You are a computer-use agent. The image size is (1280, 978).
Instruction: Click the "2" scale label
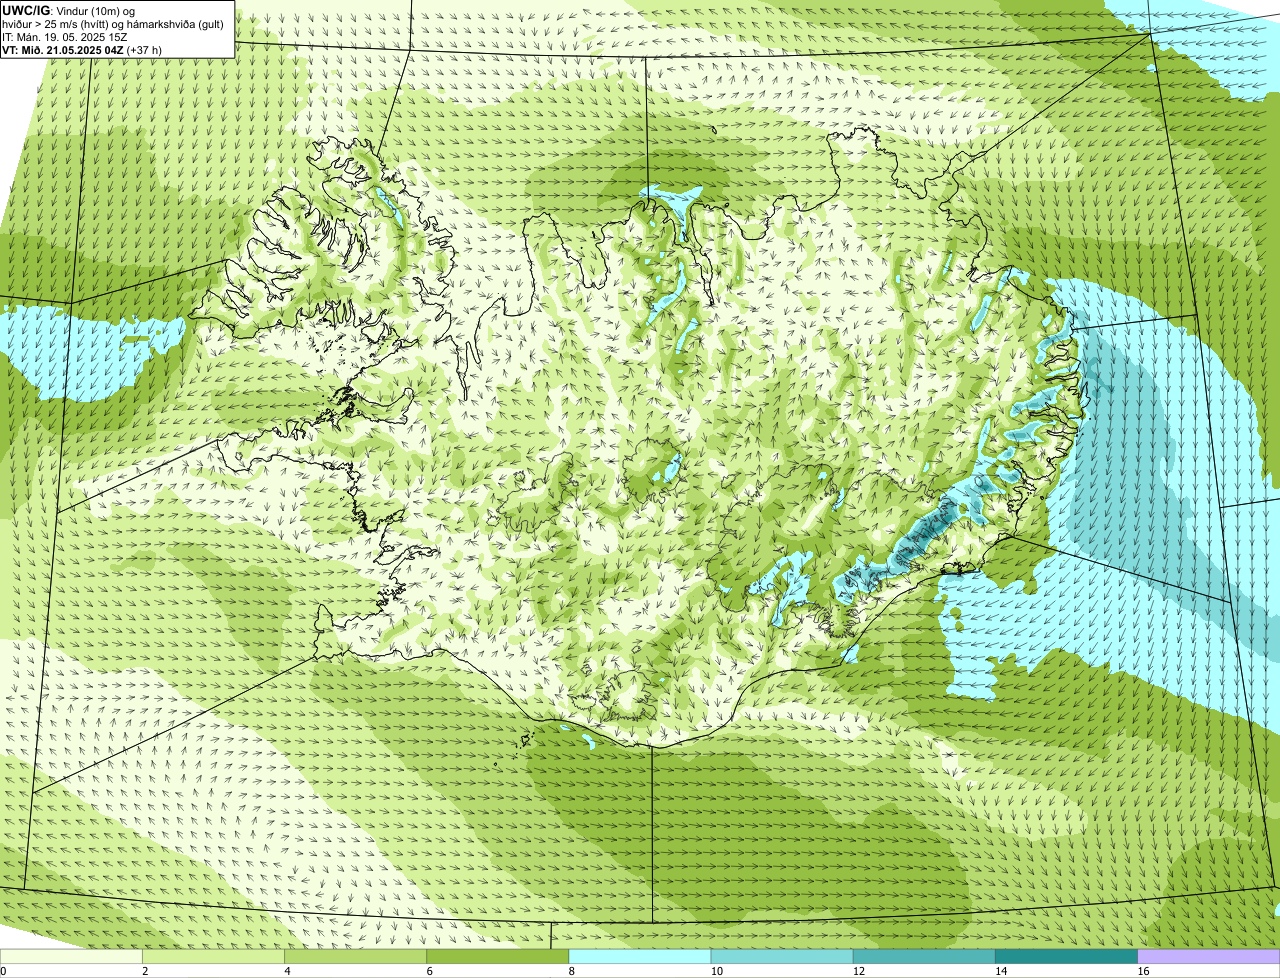point(145,971)
